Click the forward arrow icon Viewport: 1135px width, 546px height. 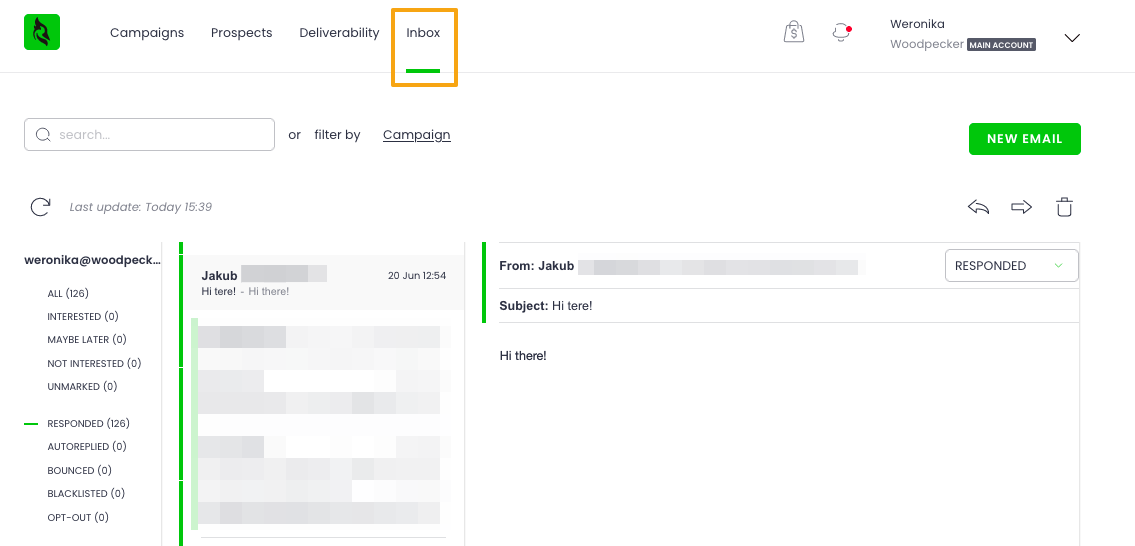coord(1021,207)
